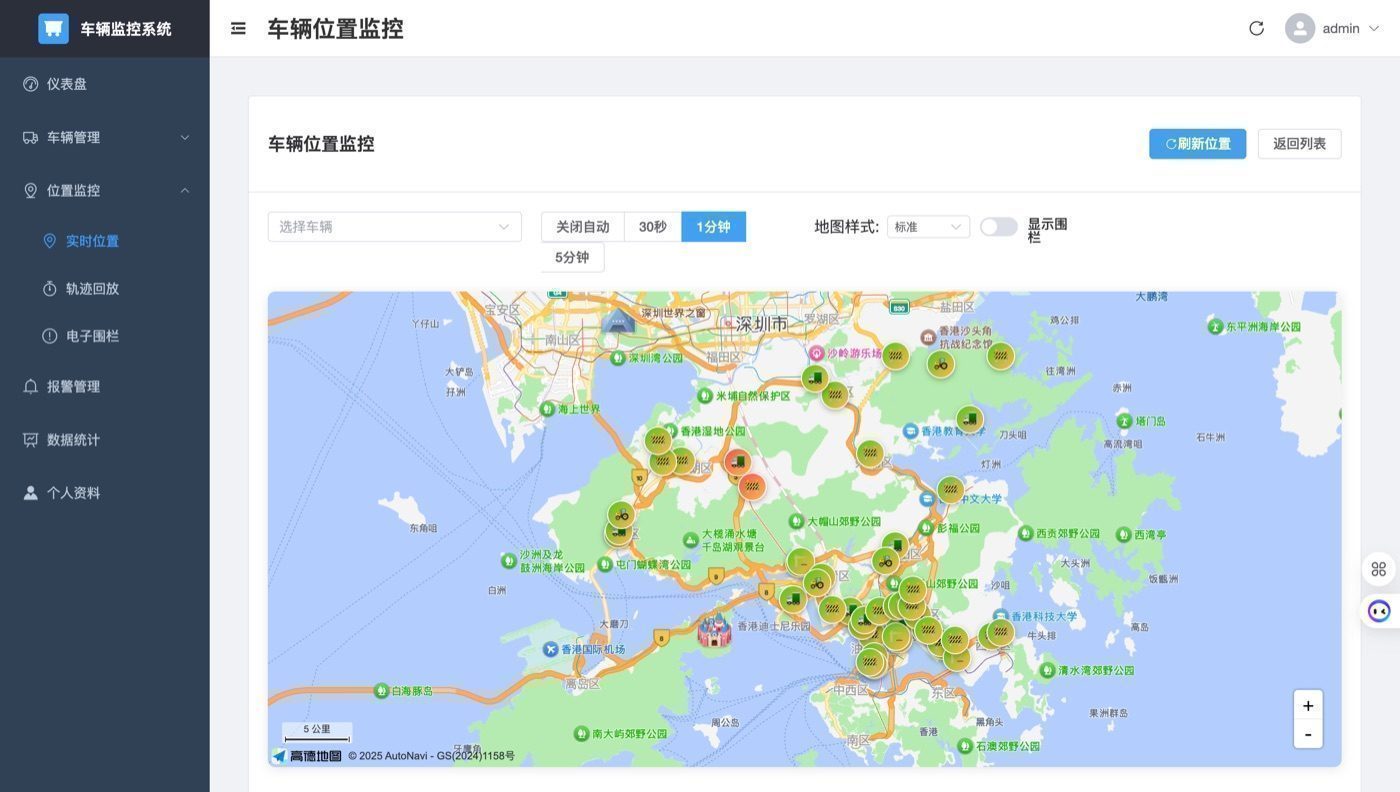
Task: Open the 选择车辆 dropdown
Action: click(x=395, y=227)
